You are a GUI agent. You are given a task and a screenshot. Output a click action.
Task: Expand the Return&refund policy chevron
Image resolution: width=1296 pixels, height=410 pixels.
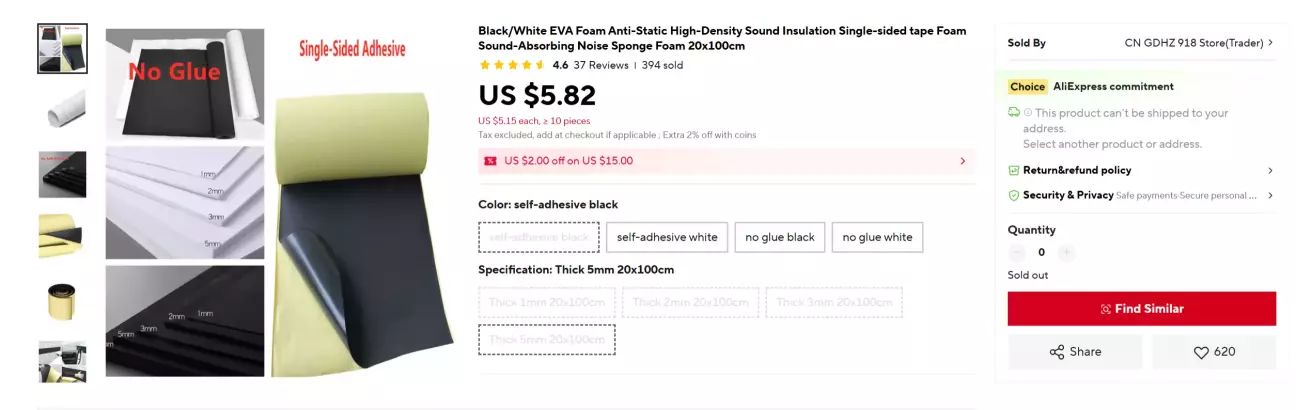1270,171
